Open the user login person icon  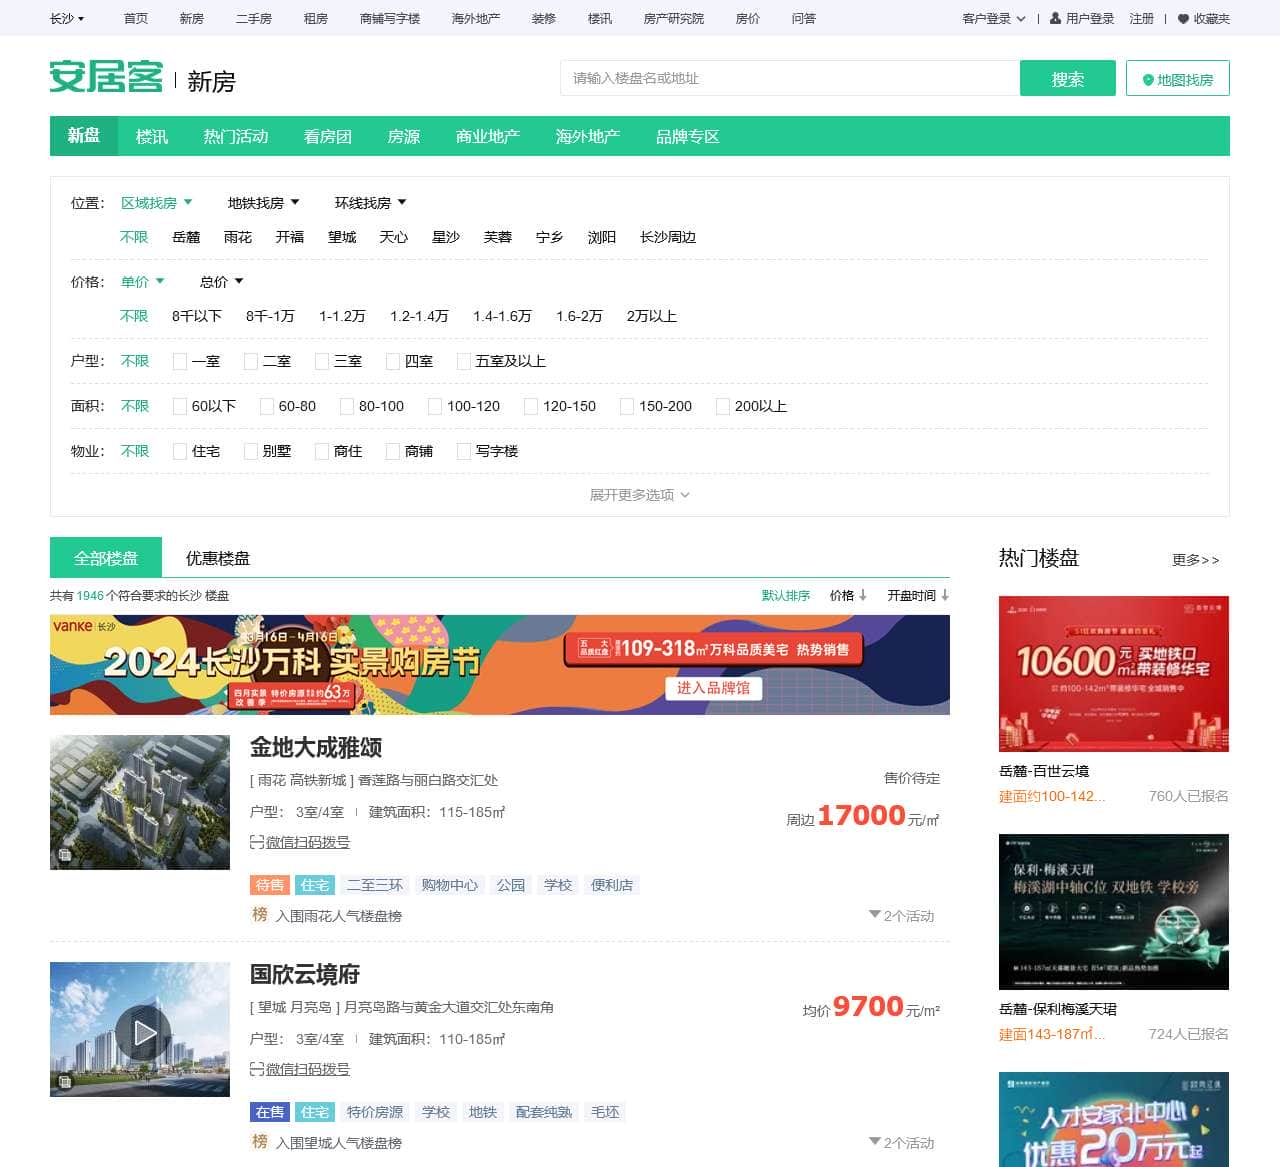[1055, 18]
